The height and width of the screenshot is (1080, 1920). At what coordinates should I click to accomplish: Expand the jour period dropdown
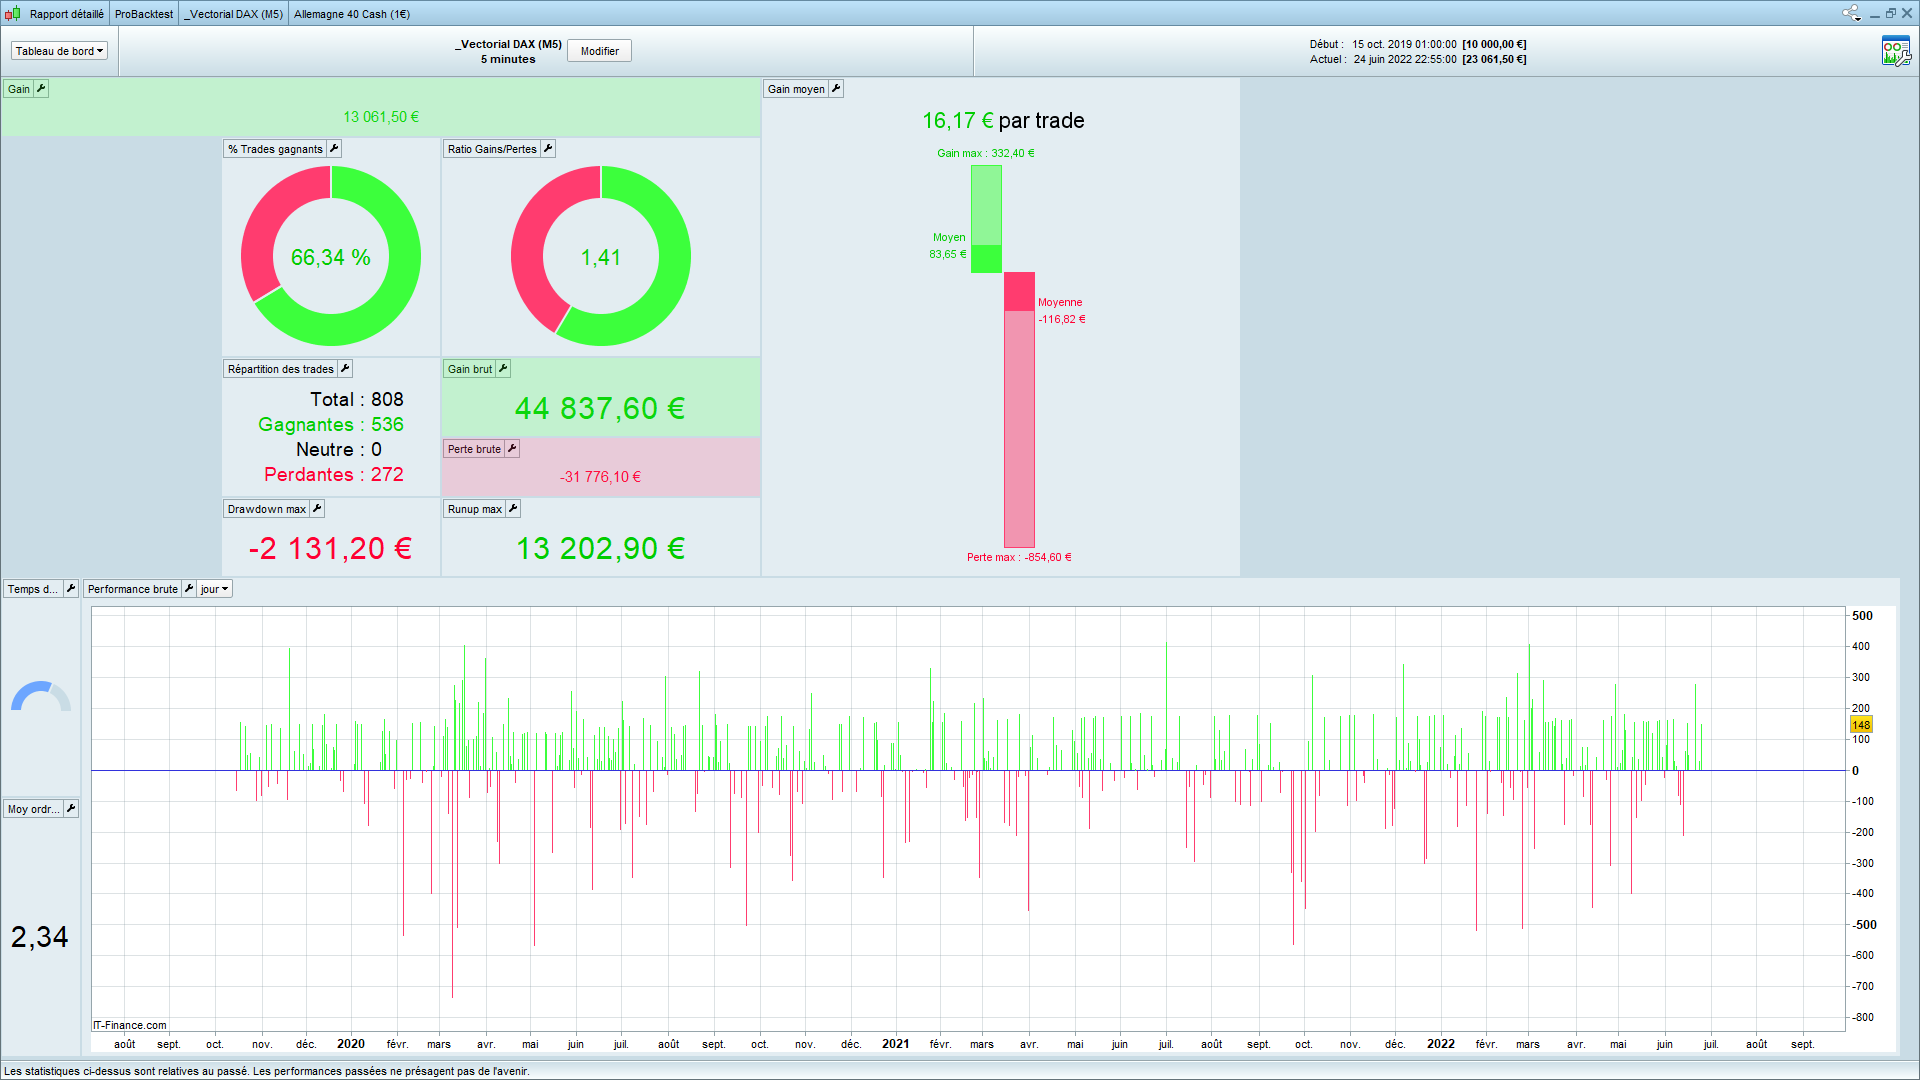214,589
